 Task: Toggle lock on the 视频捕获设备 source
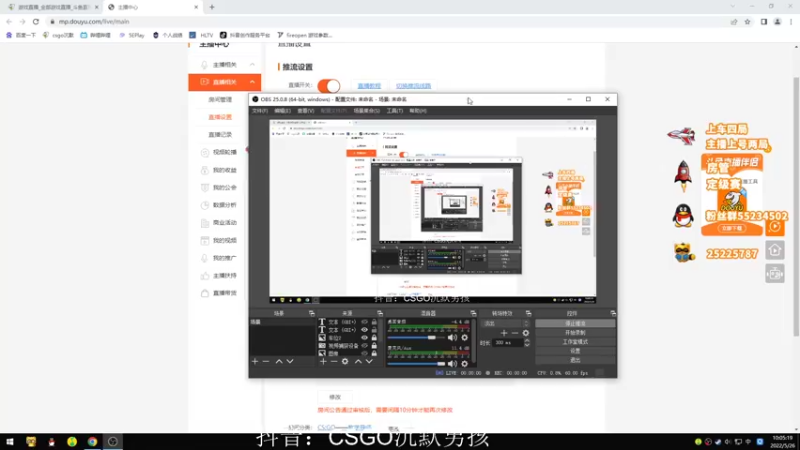coord(374,345)
